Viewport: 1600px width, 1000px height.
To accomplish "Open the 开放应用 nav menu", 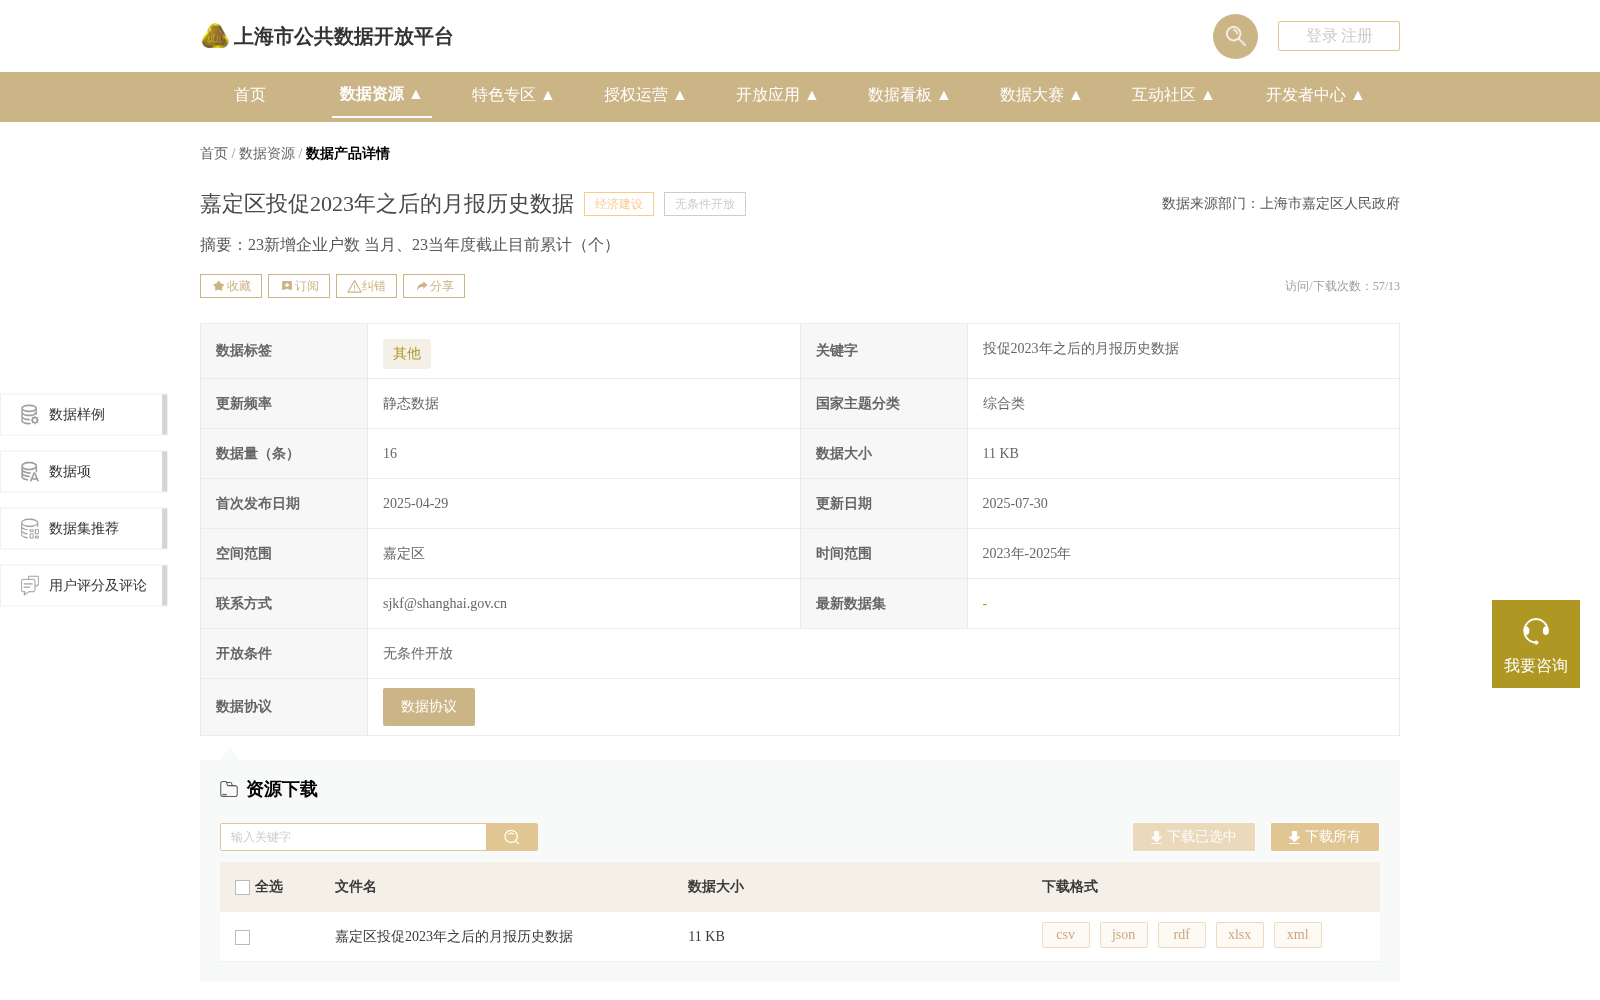I will coord(777,95).
